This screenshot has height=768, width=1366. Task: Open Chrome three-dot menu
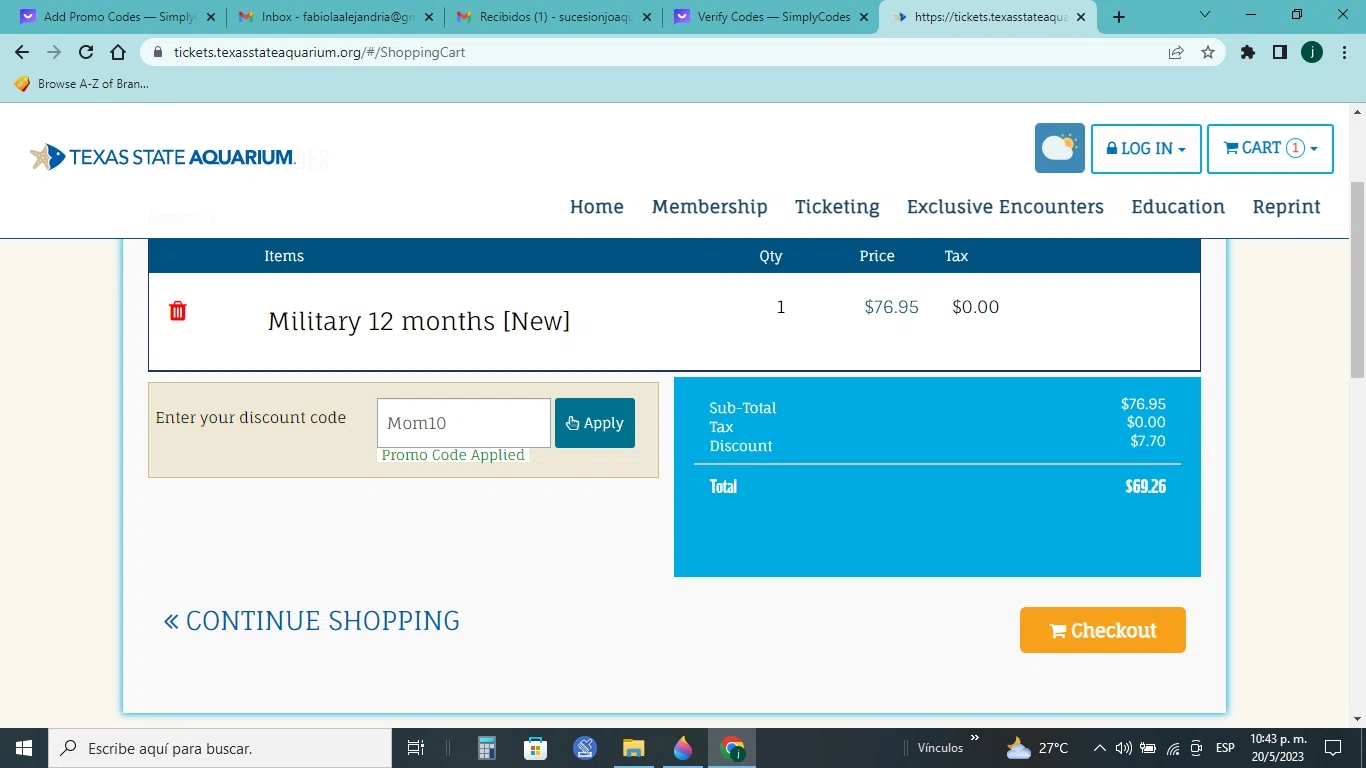point(1344,52)
